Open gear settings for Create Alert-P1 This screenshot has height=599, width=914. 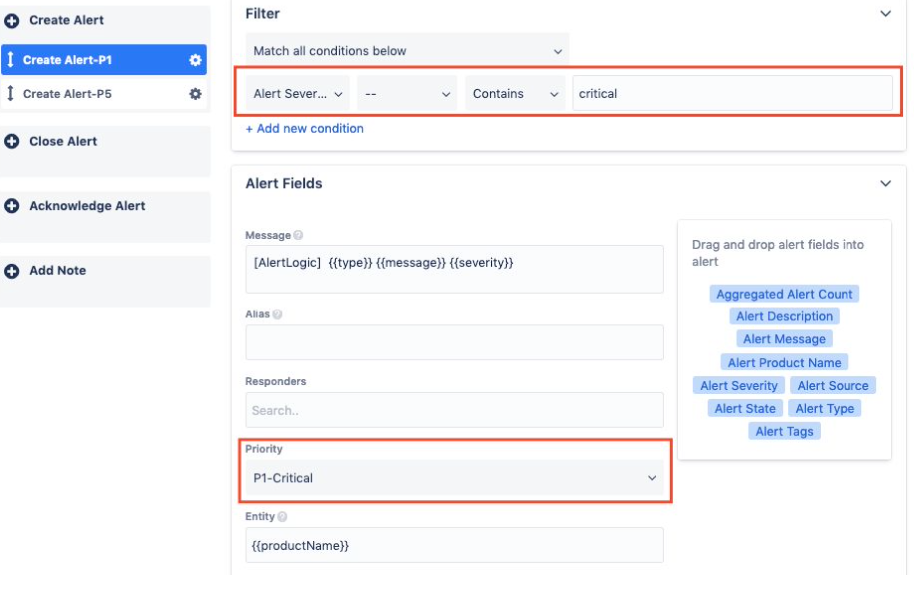(x=195, y=60)
